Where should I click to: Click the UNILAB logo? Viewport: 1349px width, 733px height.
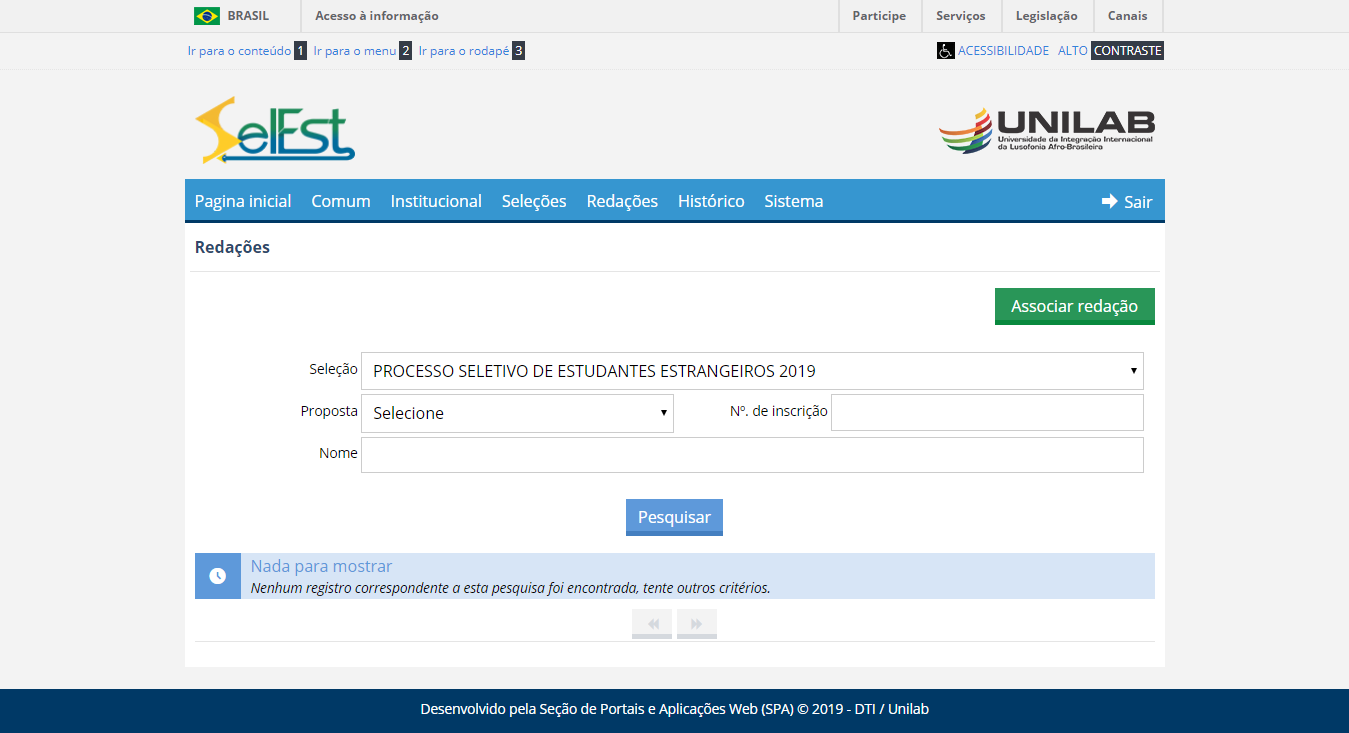(x=1044, y=130)
